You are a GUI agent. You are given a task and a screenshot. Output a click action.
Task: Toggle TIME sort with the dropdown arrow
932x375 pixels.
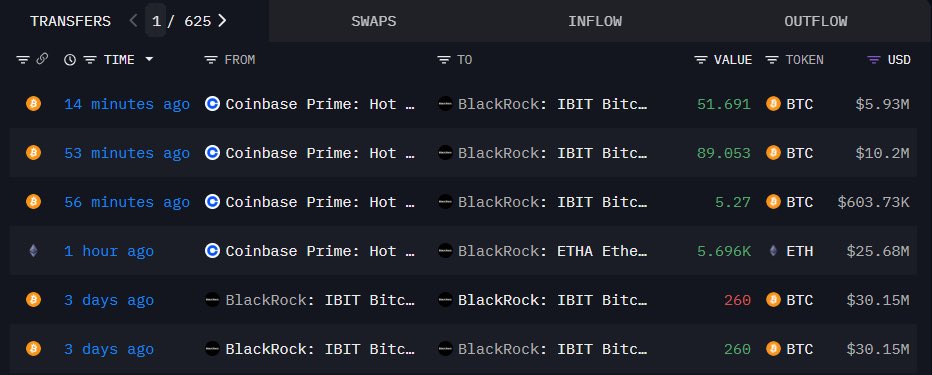click(x=149, y=59)
